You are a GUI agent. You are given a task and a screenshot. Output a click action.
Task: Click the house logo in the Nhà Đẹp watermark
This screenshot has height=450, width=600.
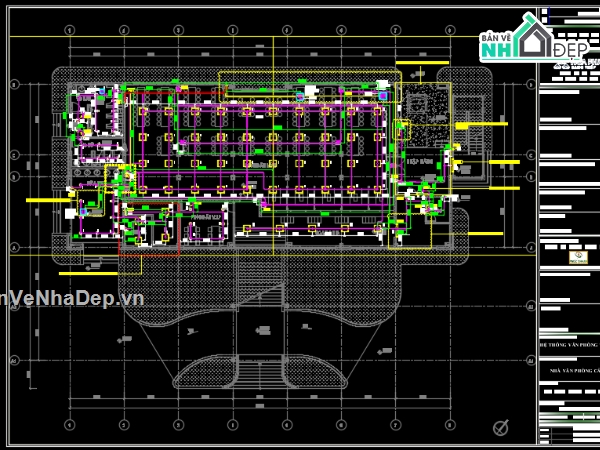pos(533,37)
